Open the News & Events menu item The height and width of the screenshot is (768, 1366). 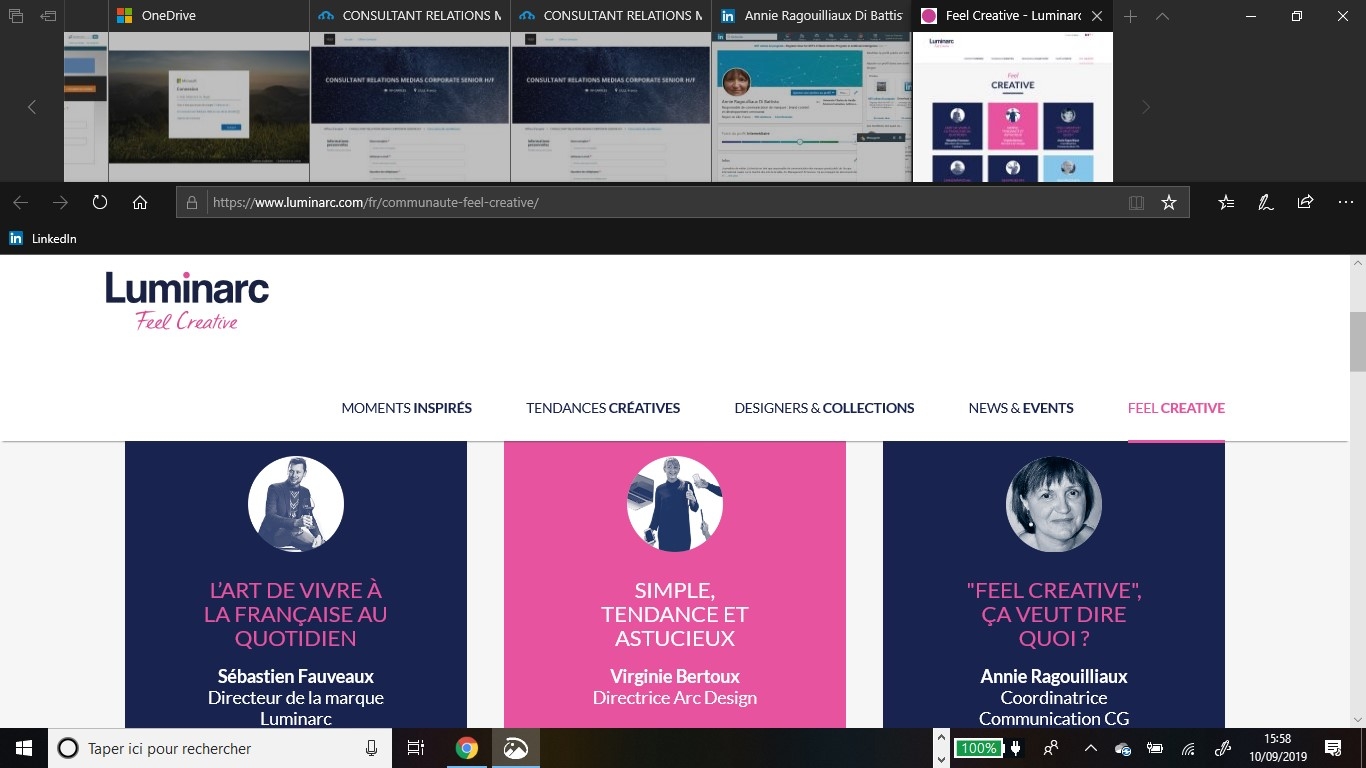(x=1021, y=408)
